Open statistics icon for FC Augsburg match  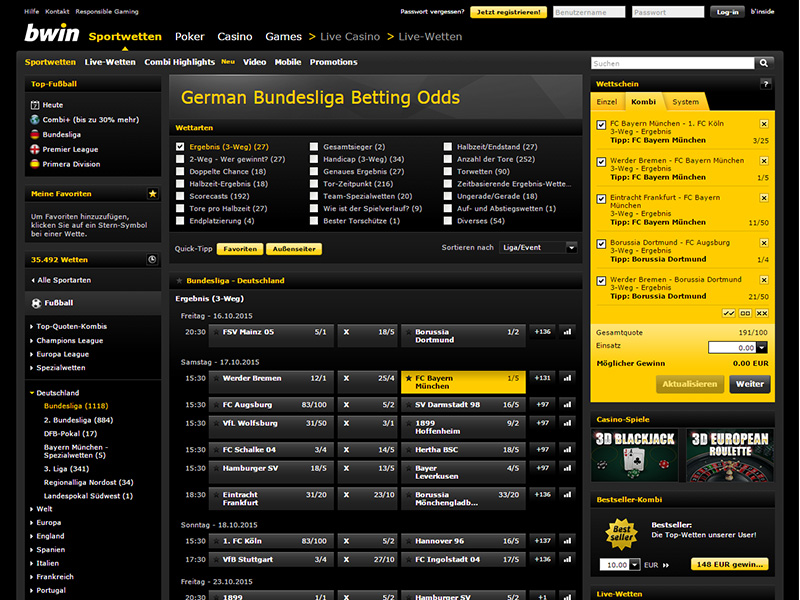(x=567, y=405)
